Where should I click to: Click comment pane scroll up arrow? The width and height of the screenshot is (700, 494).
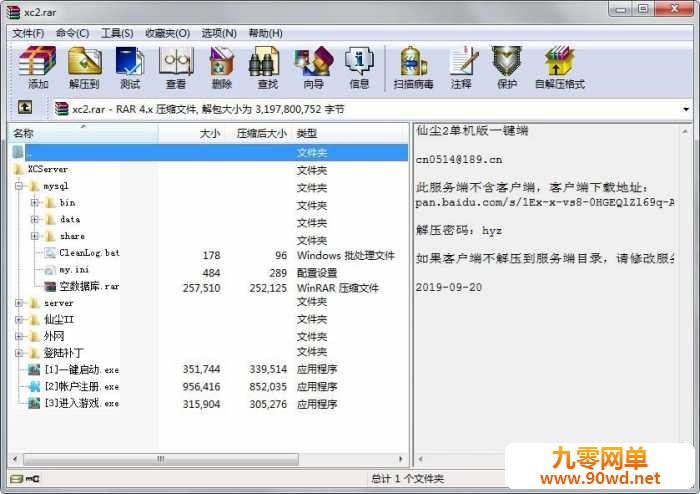pos(684,132)
